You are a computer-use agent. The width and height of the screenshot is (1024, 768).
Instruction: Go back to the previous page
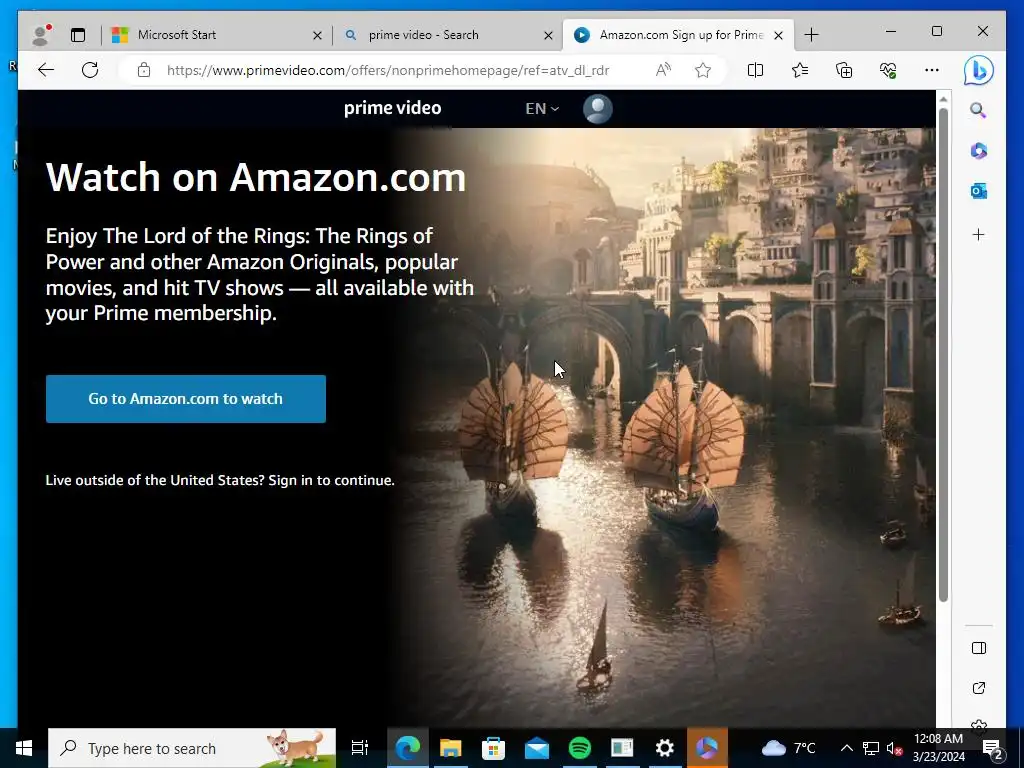[46, 70]
